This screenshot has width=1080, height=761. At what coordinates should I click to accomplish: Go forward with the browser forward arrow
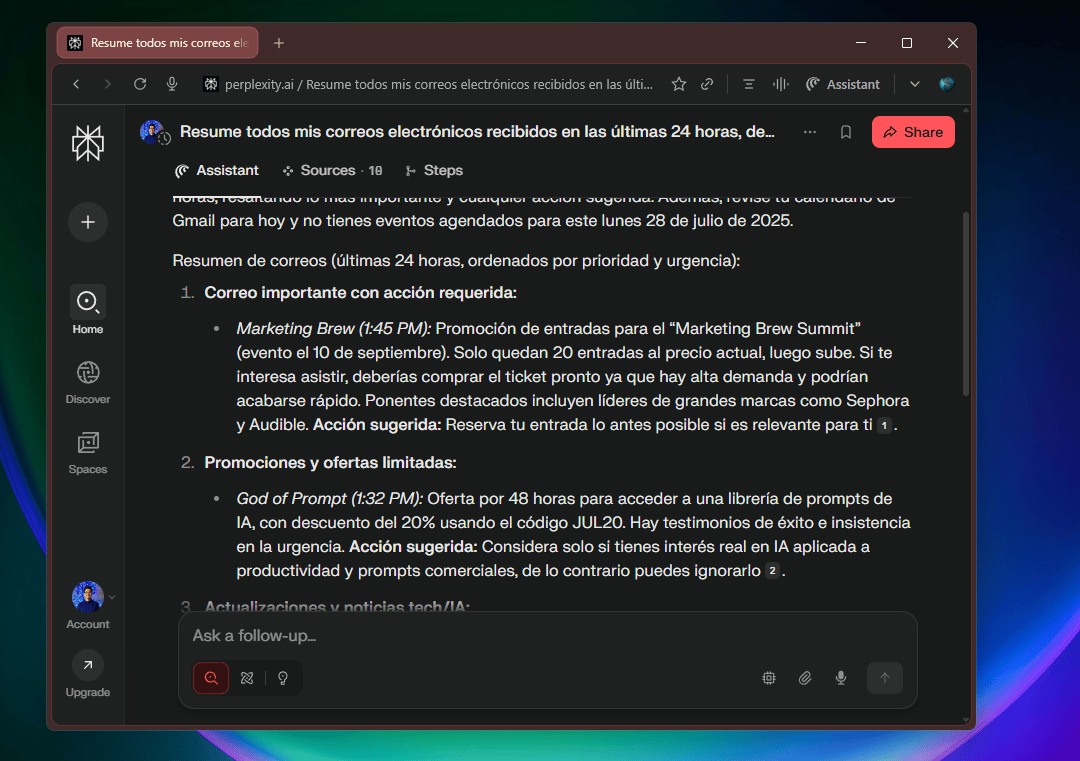(x=107, y=84)
